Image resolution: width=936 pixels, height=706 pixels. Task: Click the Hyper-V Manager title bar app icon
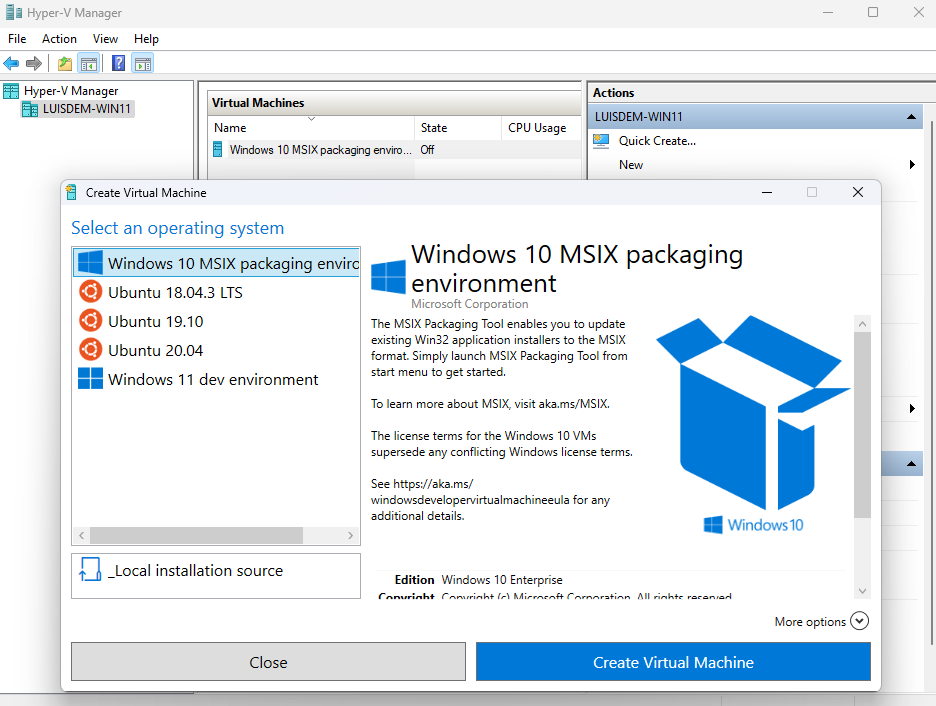[14, 13]
